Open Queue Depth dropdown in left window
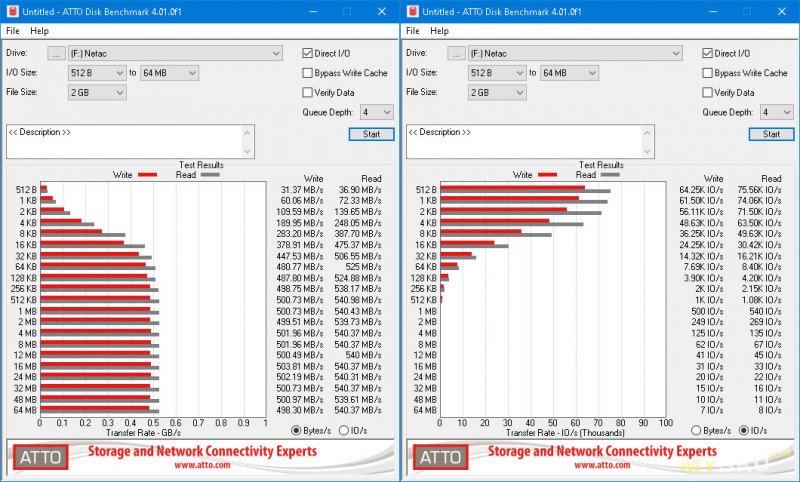 377,112
